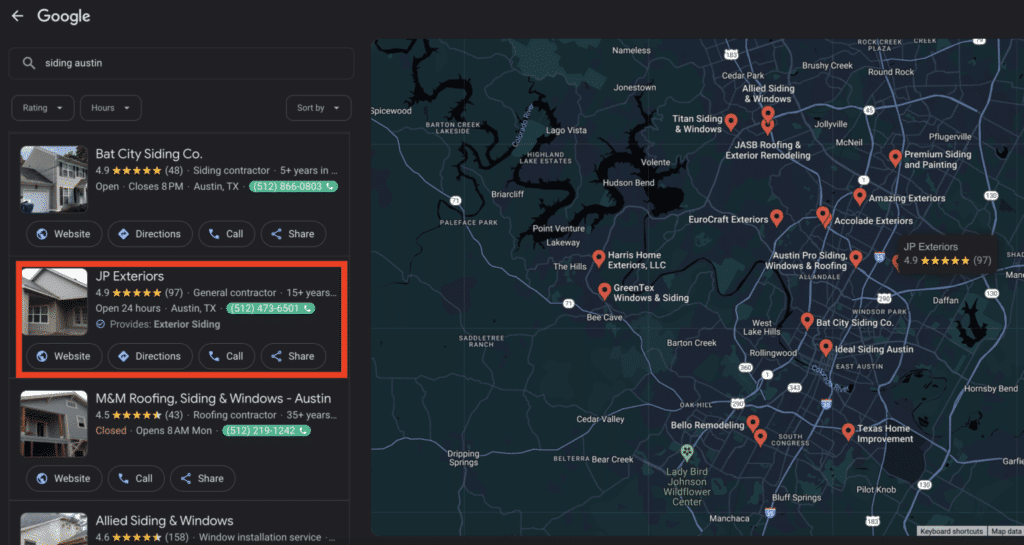Click Lady Bird Johnson Wildflower Center marker
The image size is (1024, 545).
(686, 452)
